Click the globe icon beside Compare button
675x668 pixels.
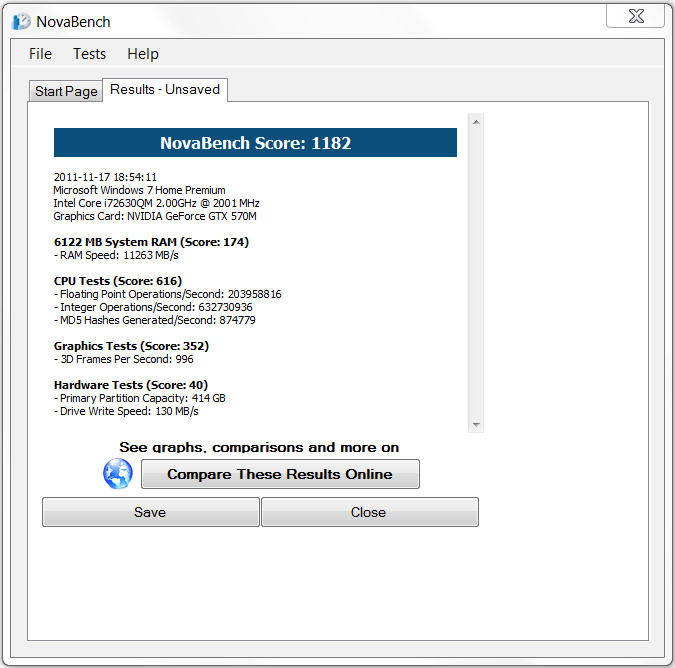118,473
